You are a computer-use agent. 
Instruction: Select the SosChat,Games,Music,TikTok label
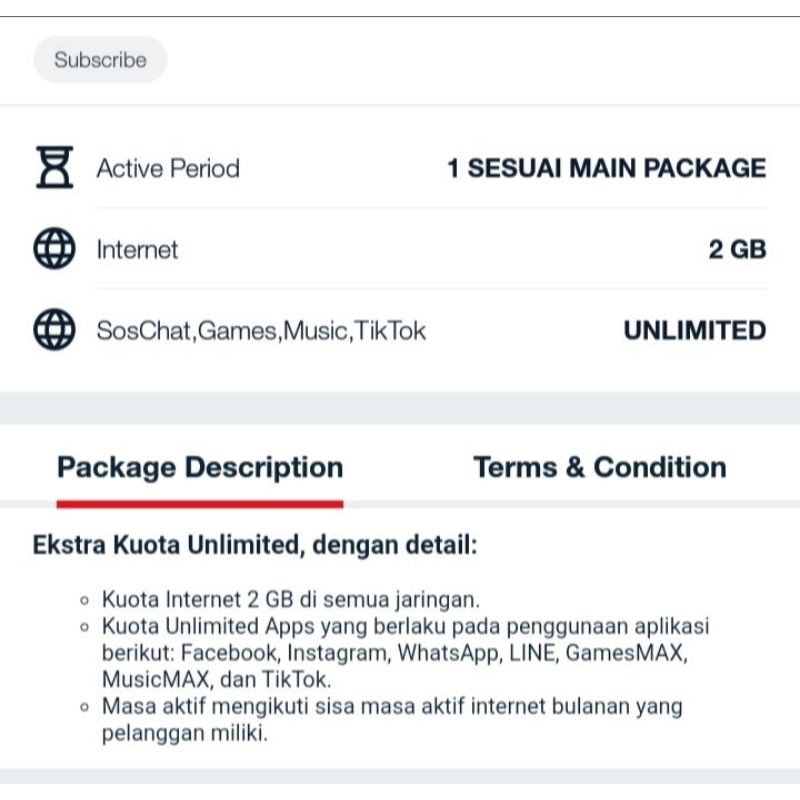point(261,330)
